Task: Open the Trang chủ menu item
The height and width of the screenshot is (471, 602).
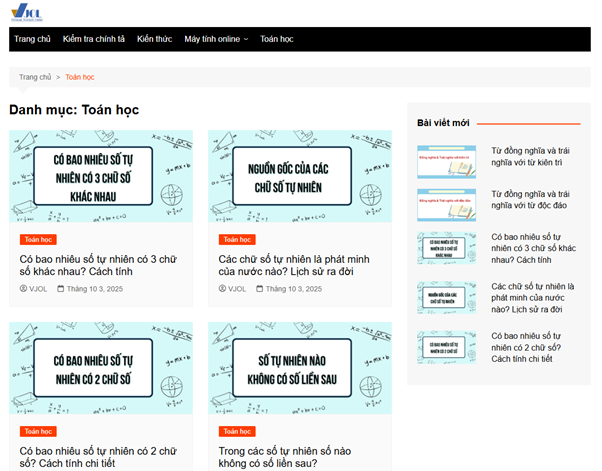Action: tap(32, 39)
